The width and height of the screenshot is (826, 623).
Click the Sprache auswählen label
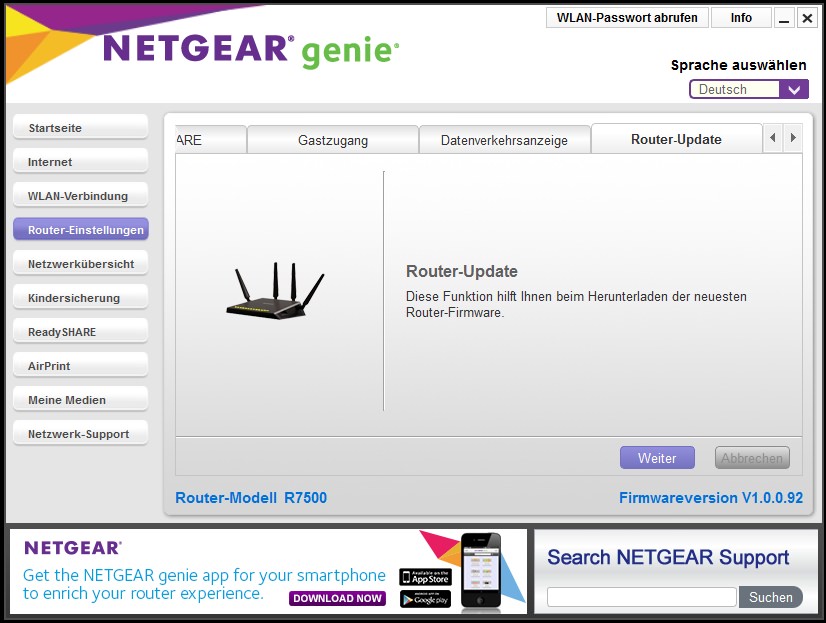pyautogui.click(x=739, y=65)
